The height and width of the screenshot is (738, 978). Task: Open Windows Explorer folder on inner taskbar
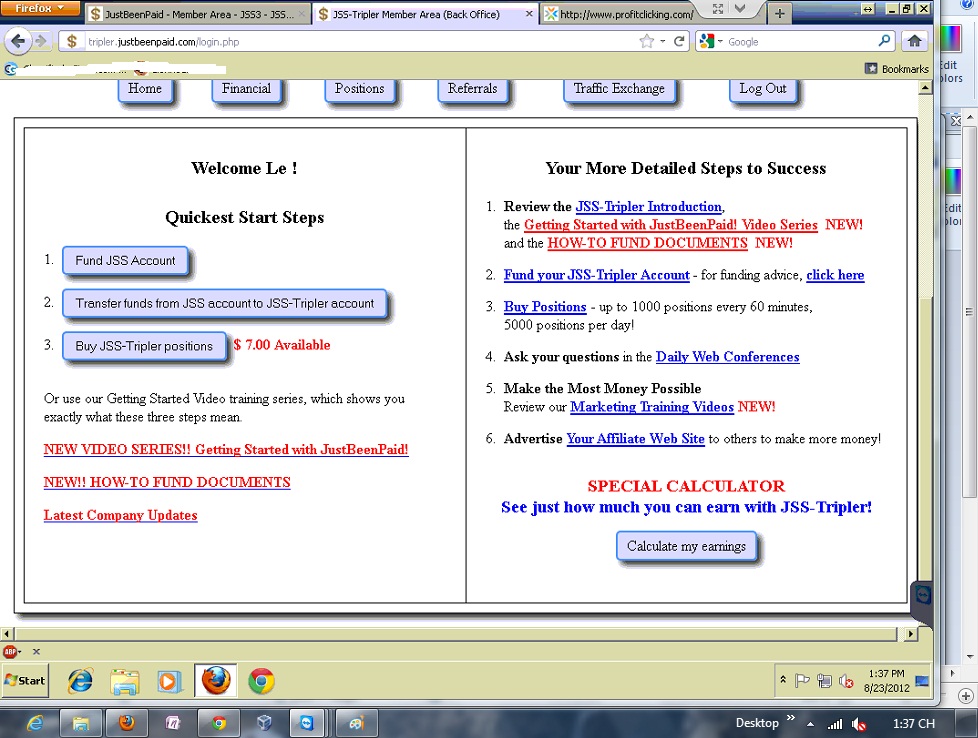(125, 681)
